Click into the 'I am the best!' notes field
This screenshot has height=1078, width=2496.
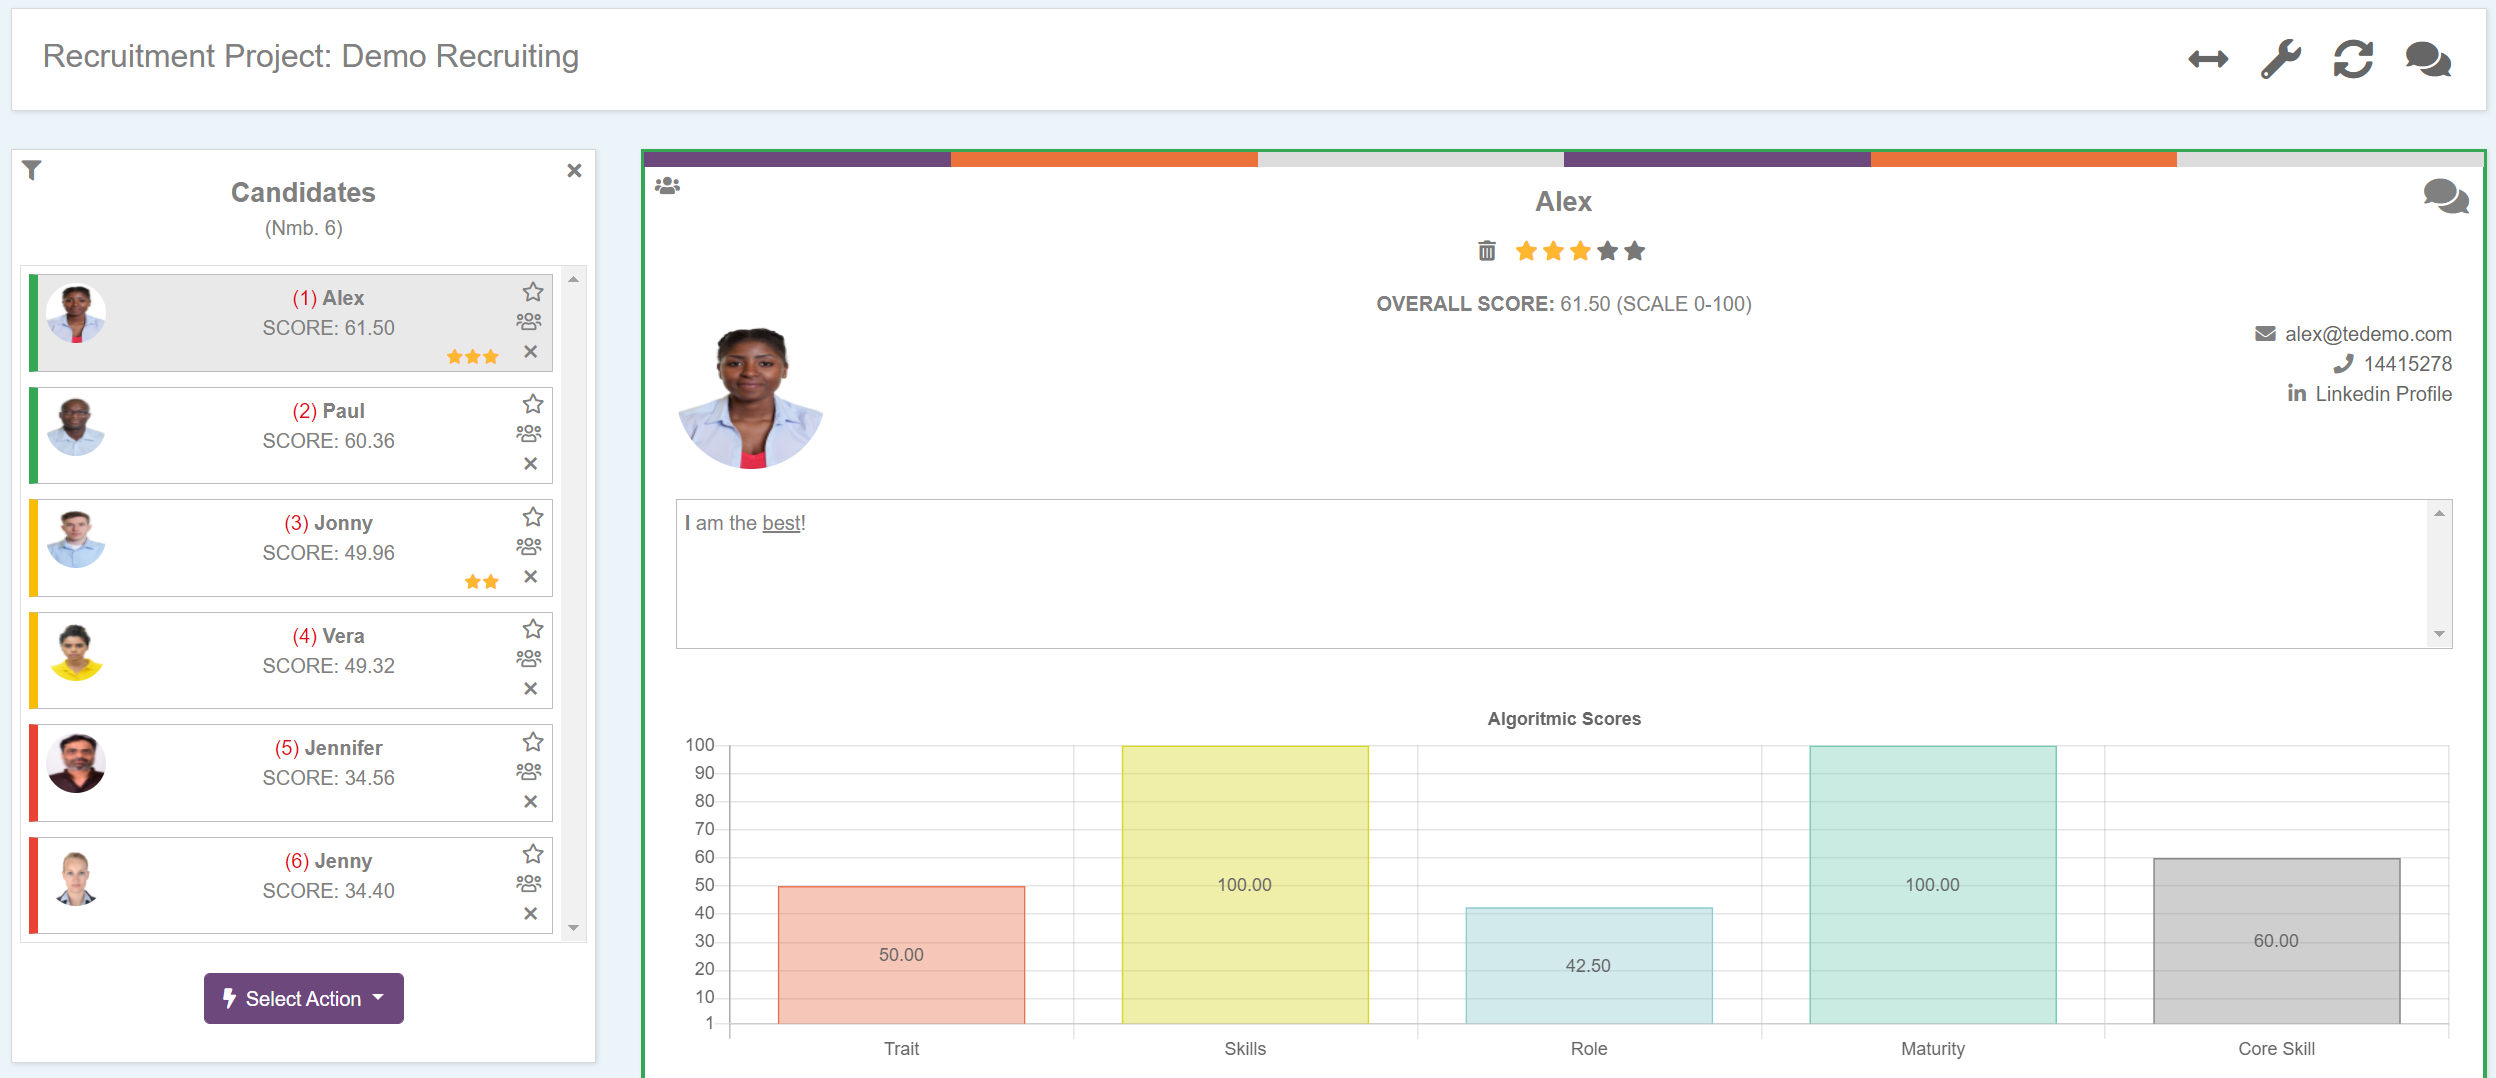point(1550,574)
